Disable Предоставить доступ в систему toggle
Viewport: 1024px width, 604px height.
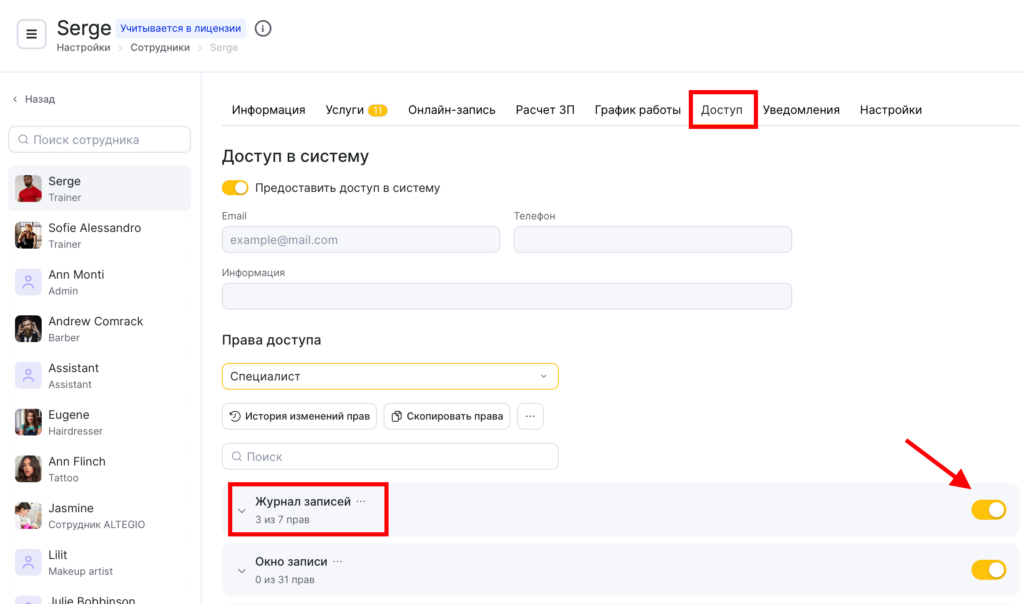pos(235,188)
